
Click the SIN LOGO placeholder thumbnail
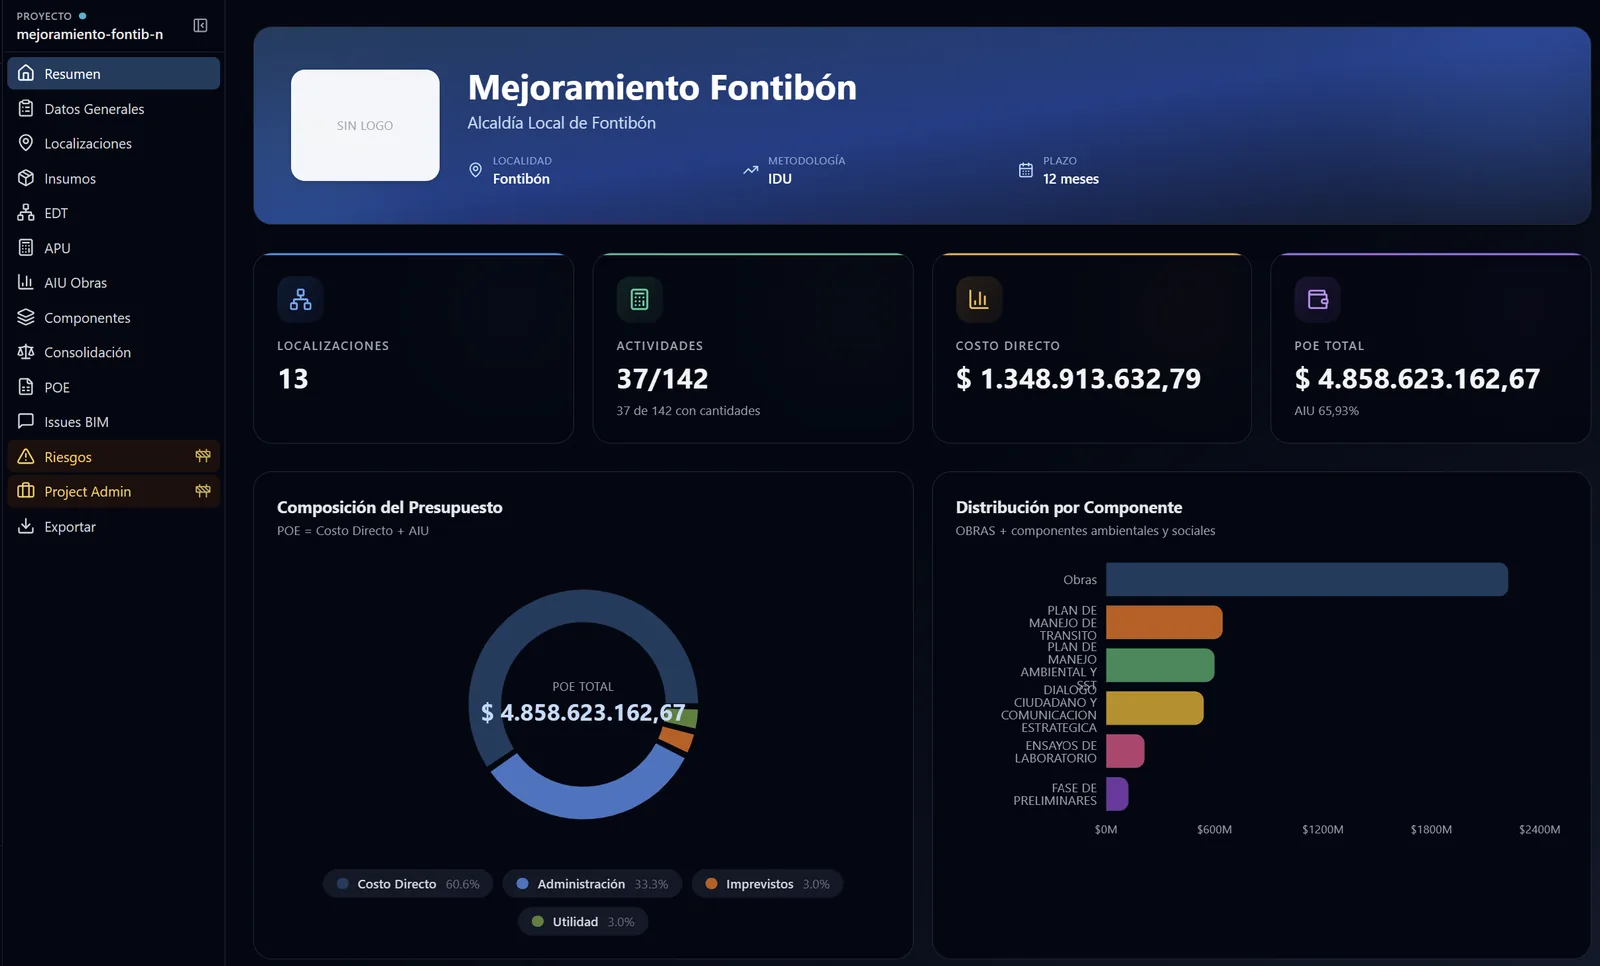(365, 125)
